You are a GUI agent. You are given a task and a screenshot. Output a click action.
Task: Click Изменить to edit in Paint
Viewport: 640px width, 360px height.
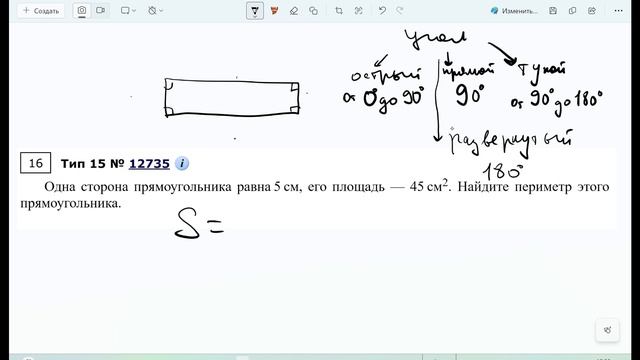tap(514, 11)
